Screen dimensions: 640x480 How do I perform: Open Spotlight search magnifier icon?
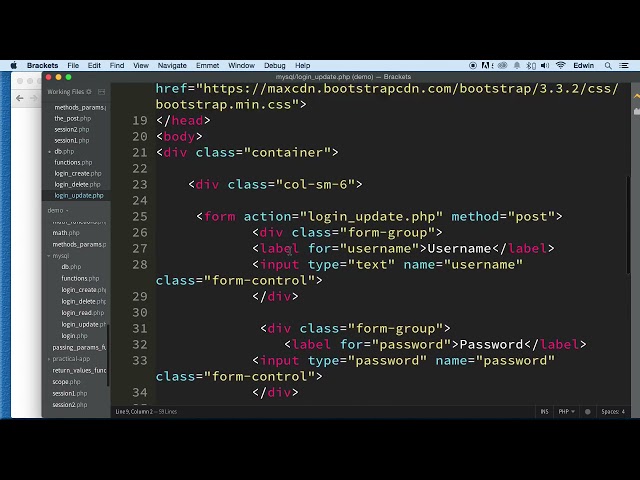coord(608,66)
